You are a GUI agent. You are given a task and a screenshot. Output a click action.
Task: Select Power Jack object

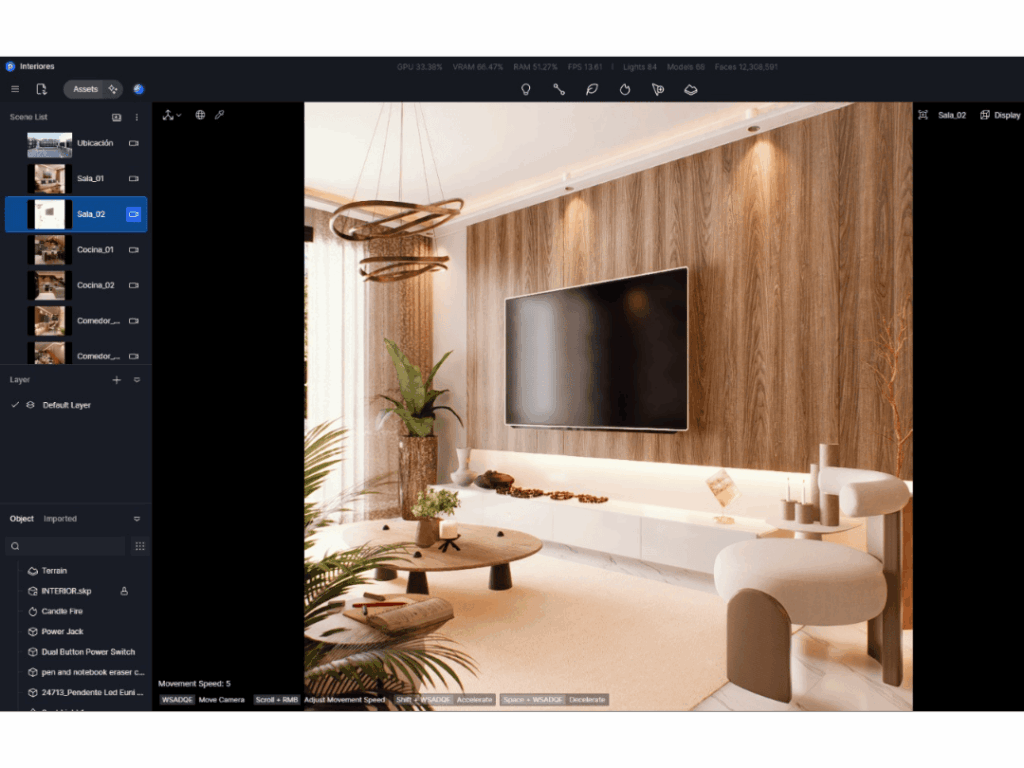(63, 632)
